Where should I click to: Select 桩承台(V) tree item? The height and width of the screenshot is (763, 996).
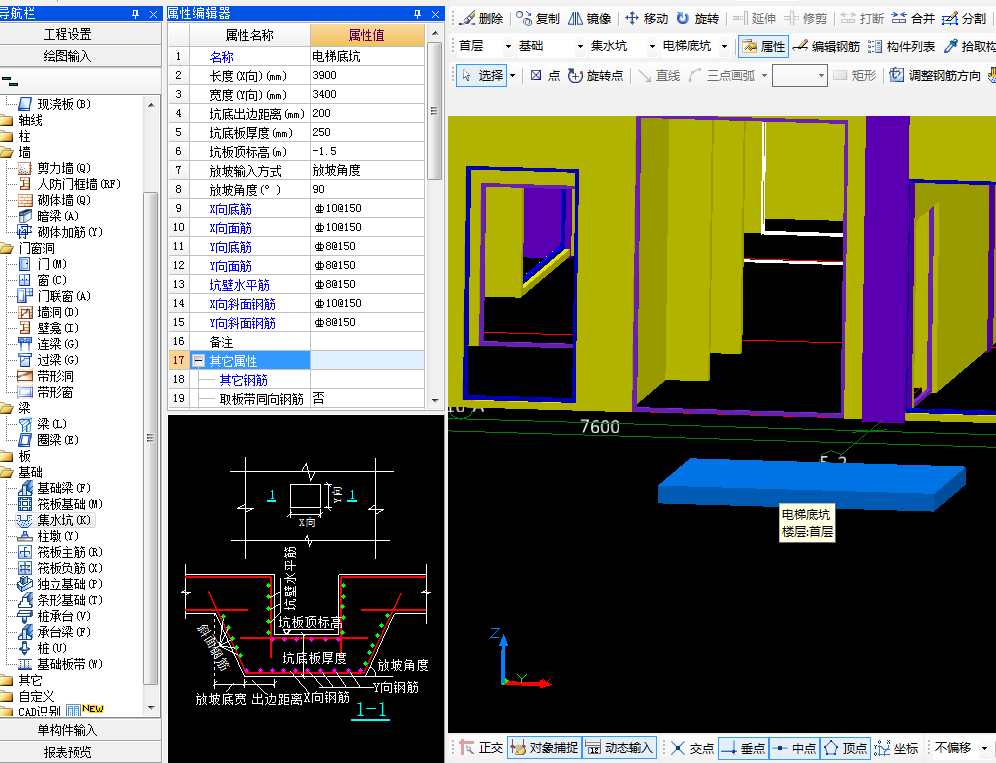pyautogui.click(x=55, y=616)
